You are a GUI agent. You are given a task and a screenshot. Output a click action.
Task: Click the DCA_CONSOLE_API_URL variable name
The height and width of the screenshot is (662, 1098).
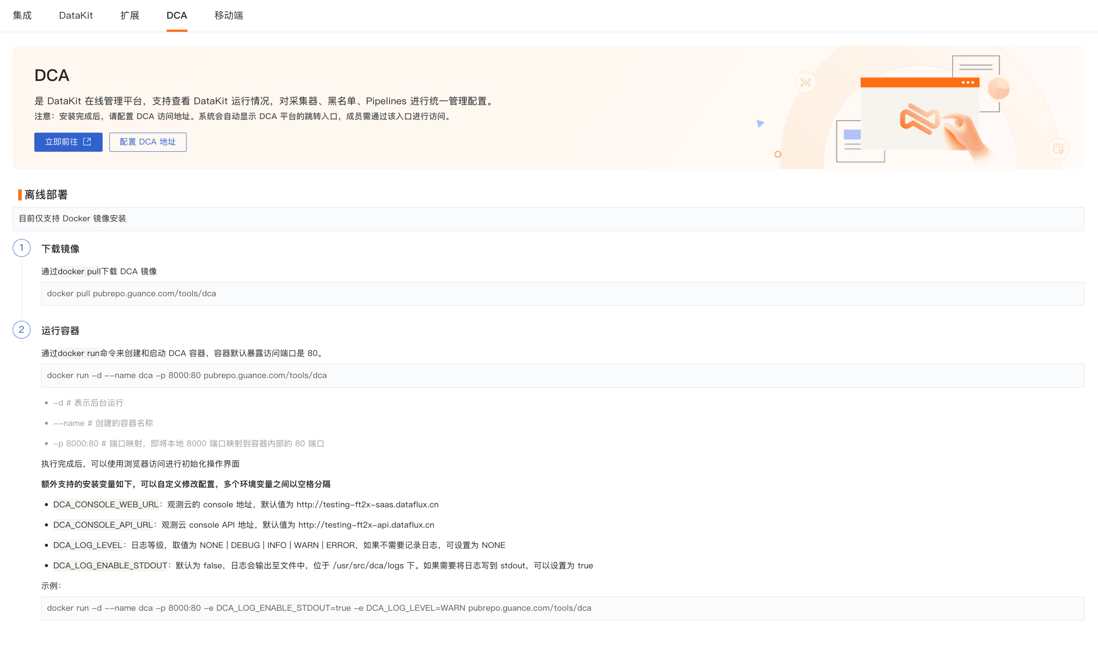103,525
